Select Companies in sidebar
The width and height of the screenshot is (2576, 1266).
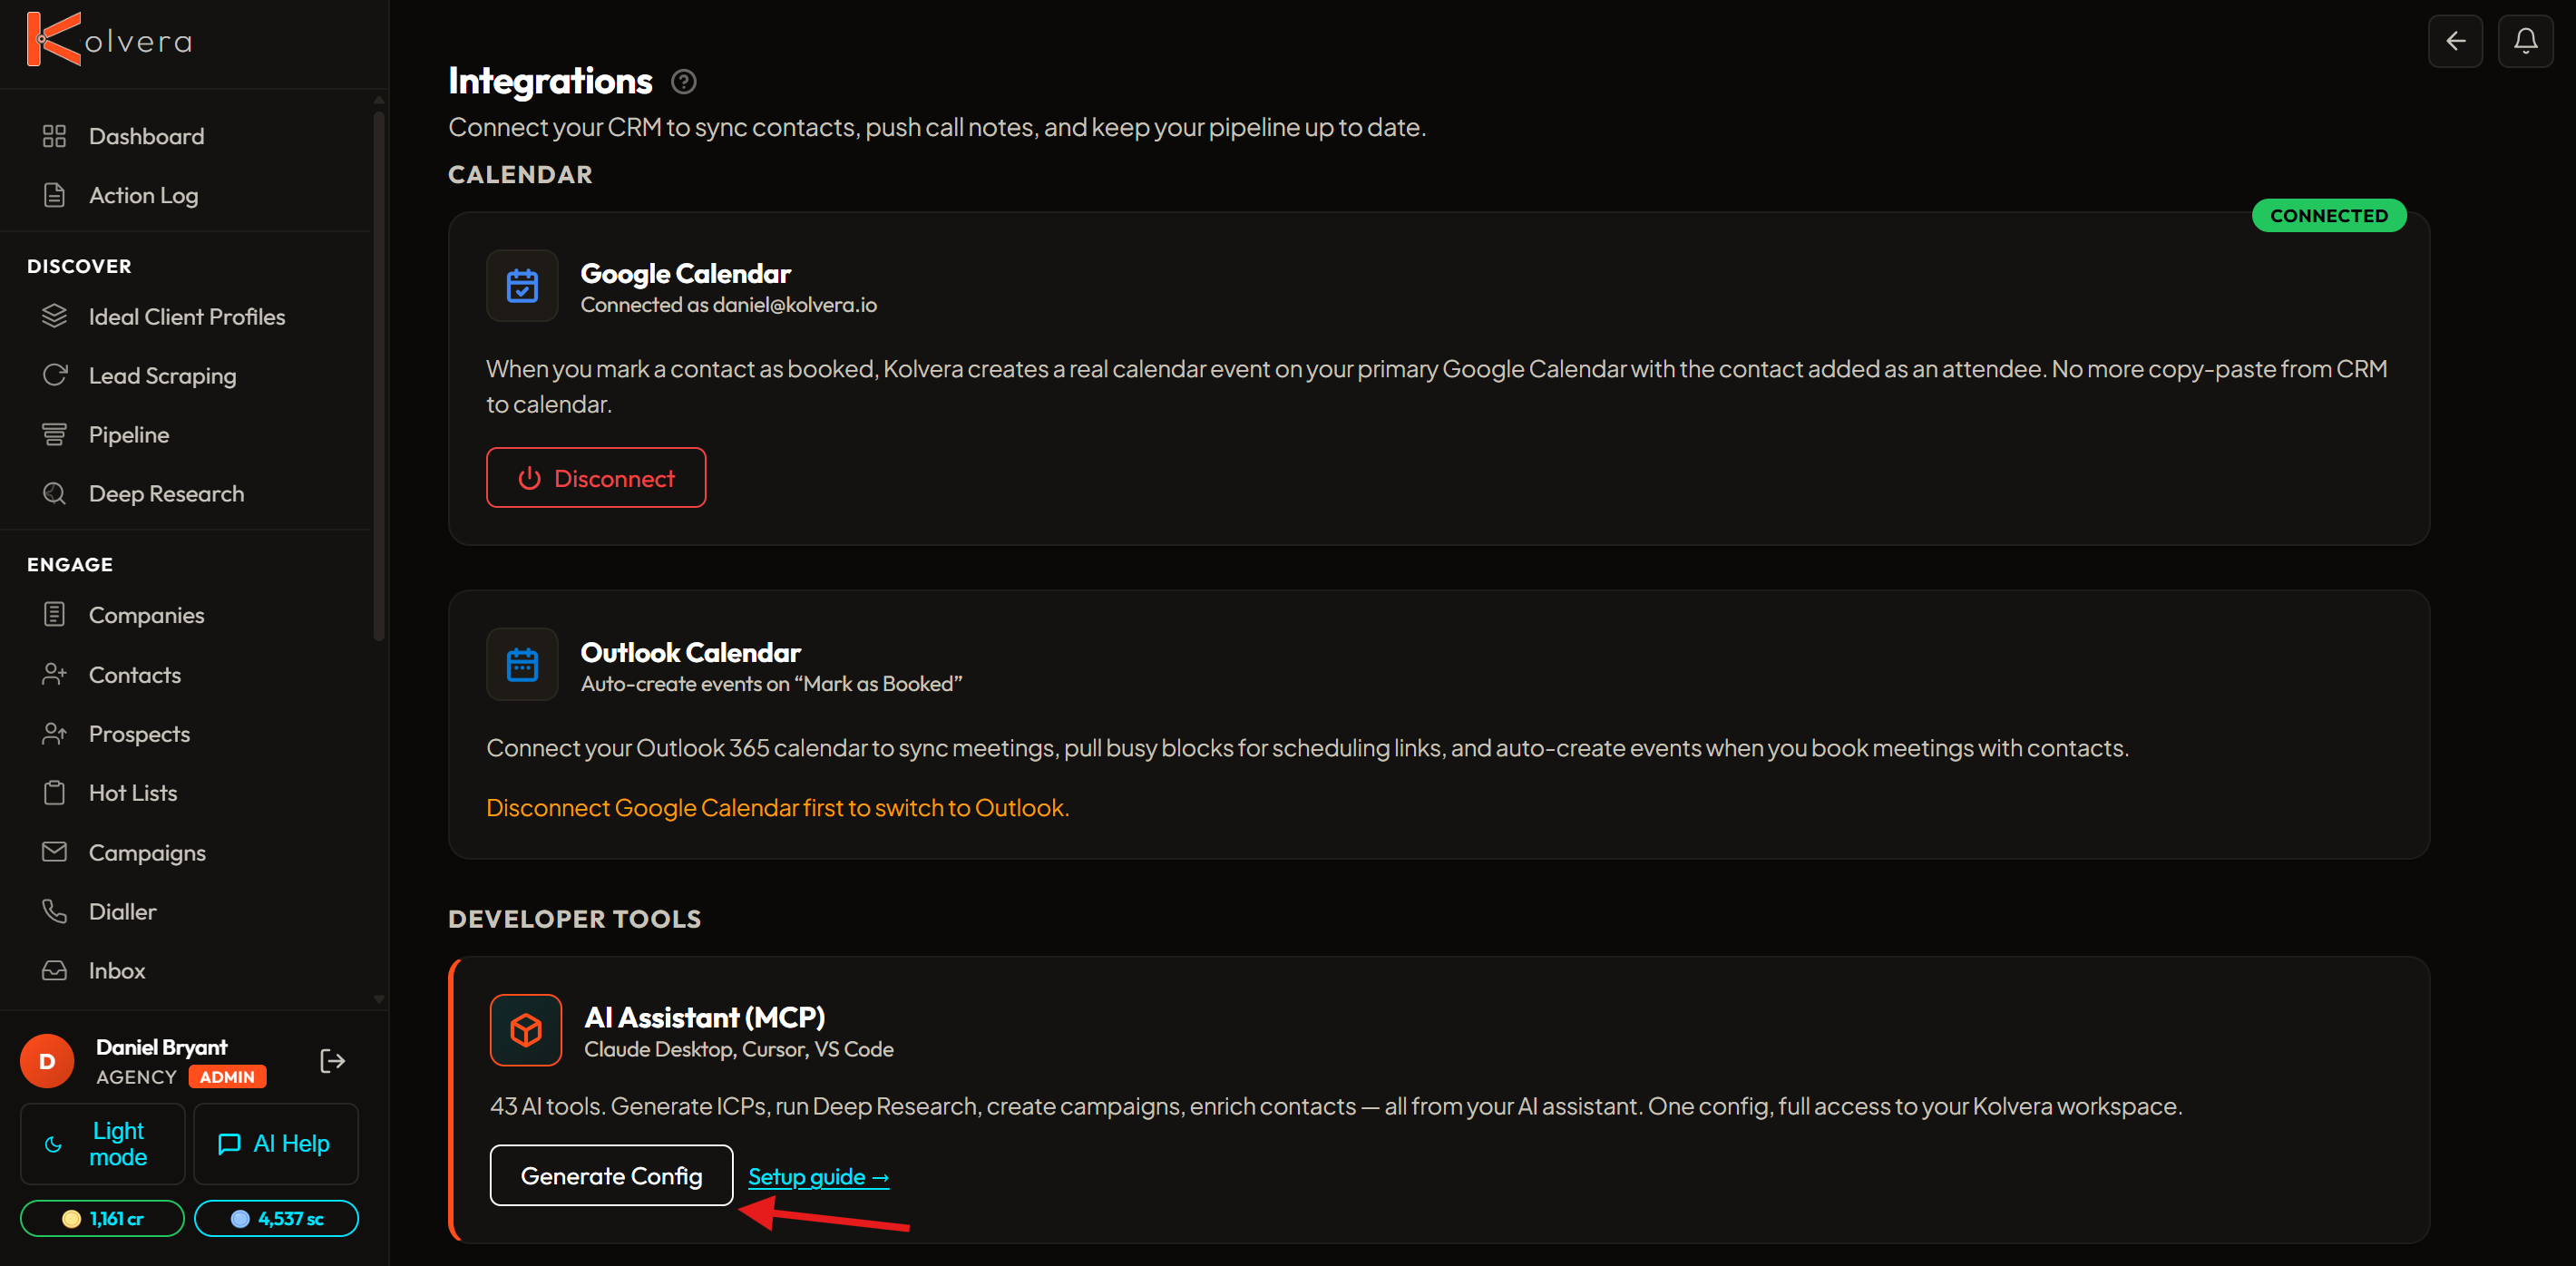coord(147,614)
